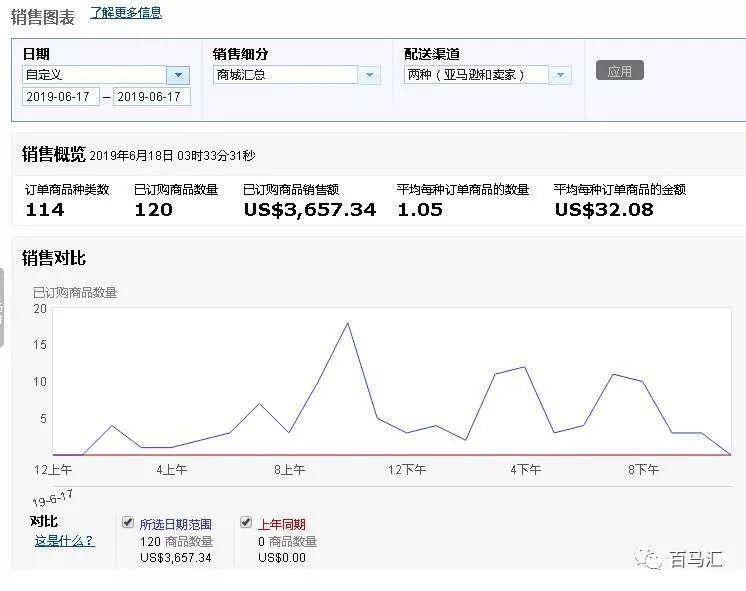The height and width of the screenshot is (591, 746).
Task: Click the 12下午 label on the chart axis
Action: [x=408, y=469]
